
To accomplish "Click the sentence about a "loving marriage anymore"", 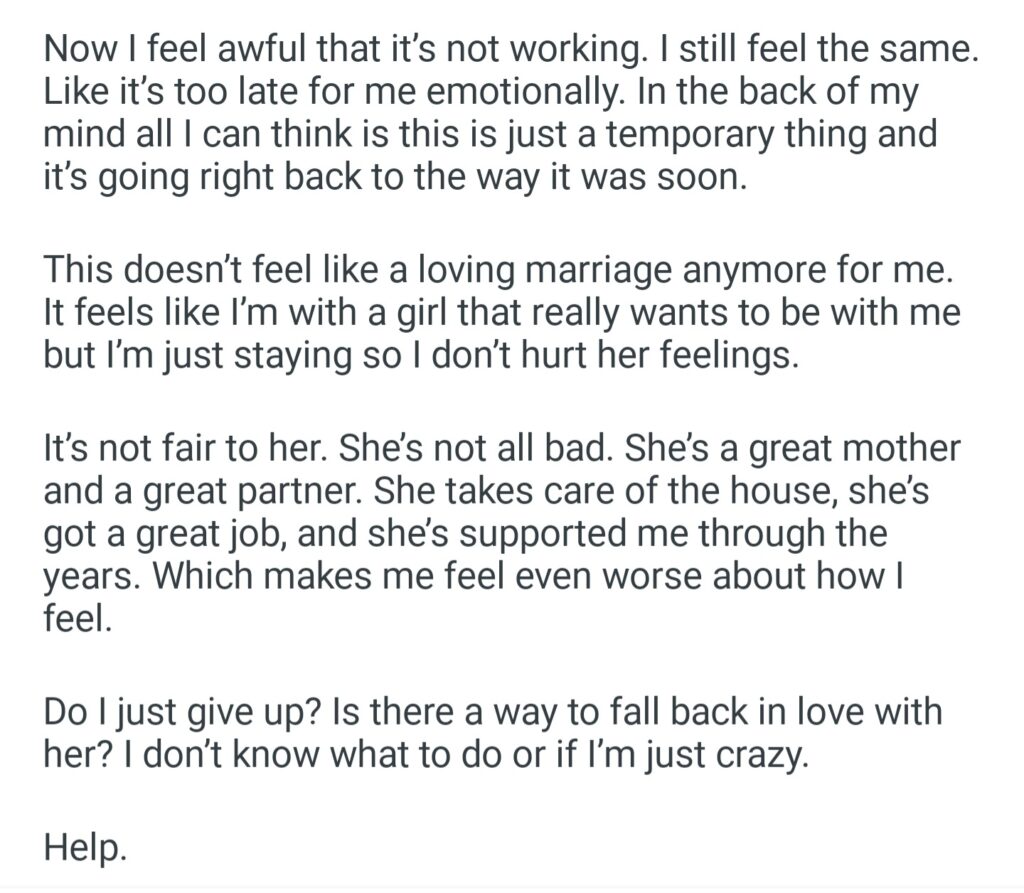I will coord(500,271).
